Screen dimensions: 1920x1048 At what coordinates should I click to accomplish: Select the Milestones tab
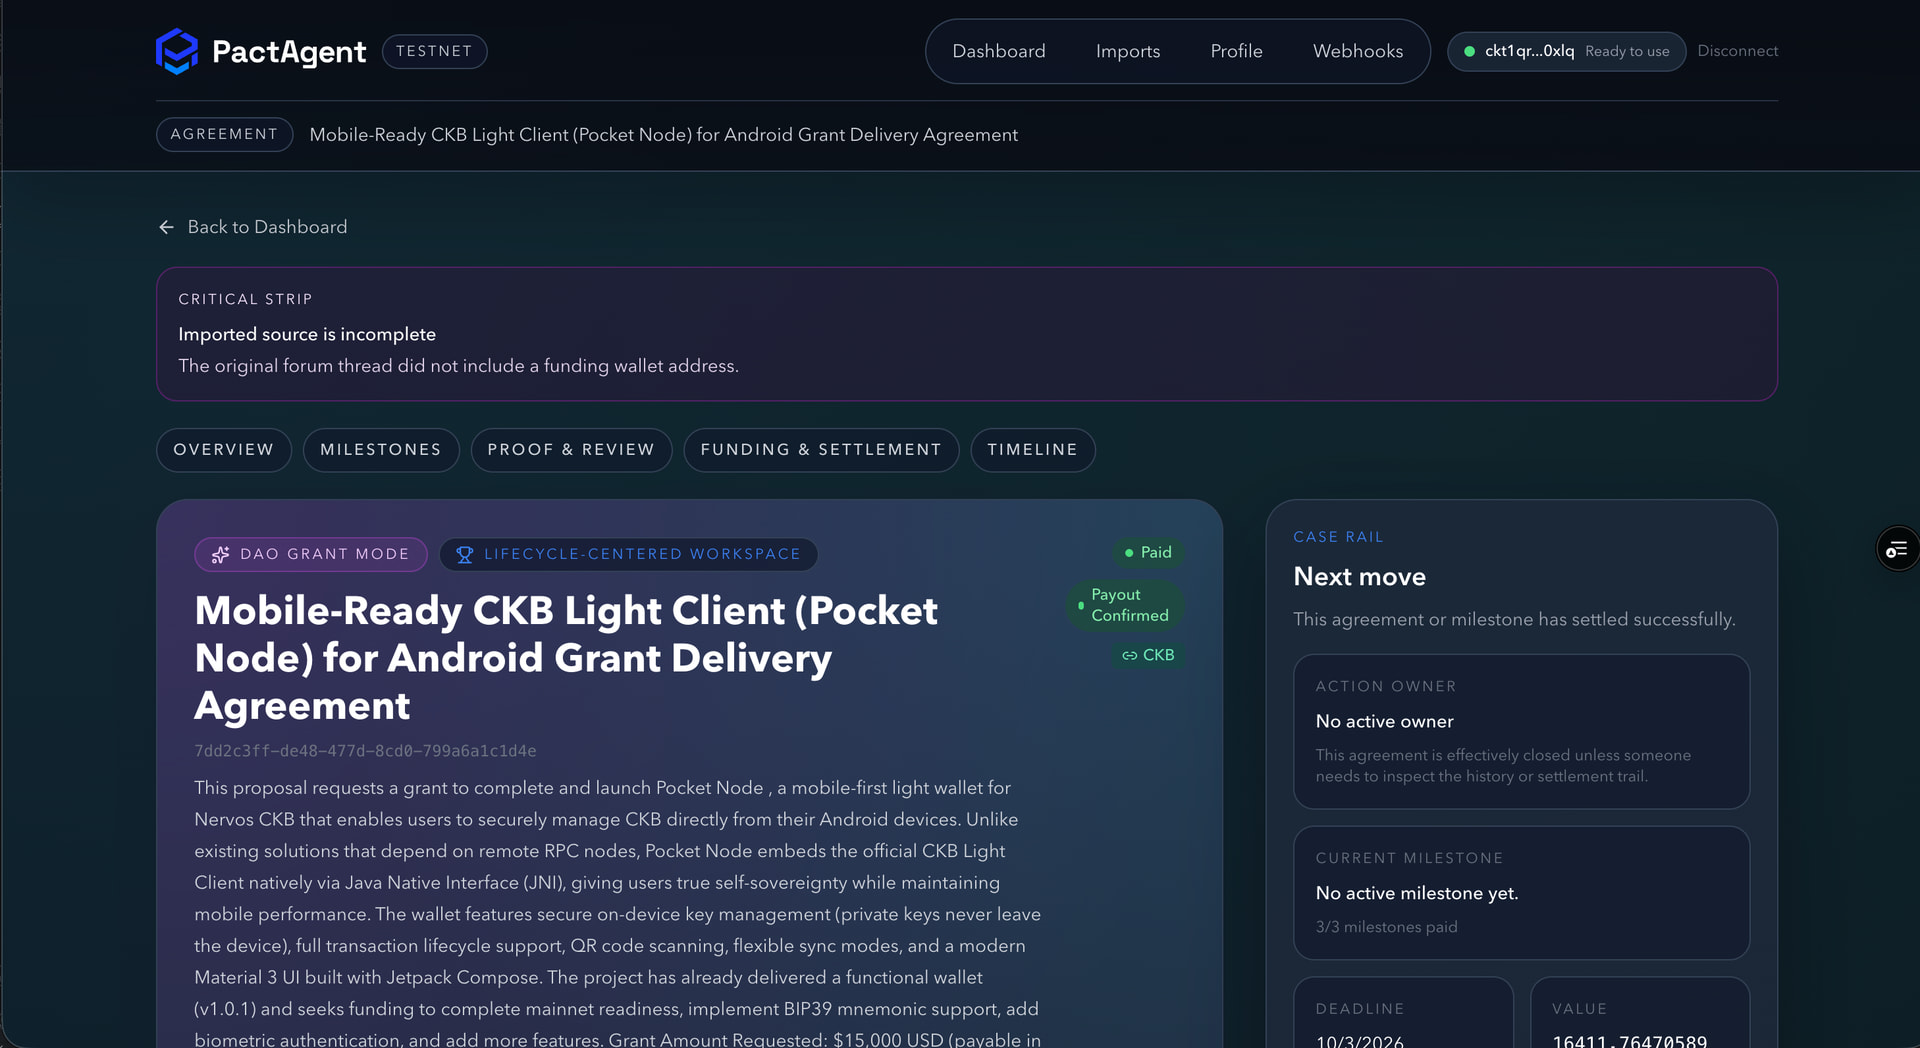(381, 450)
